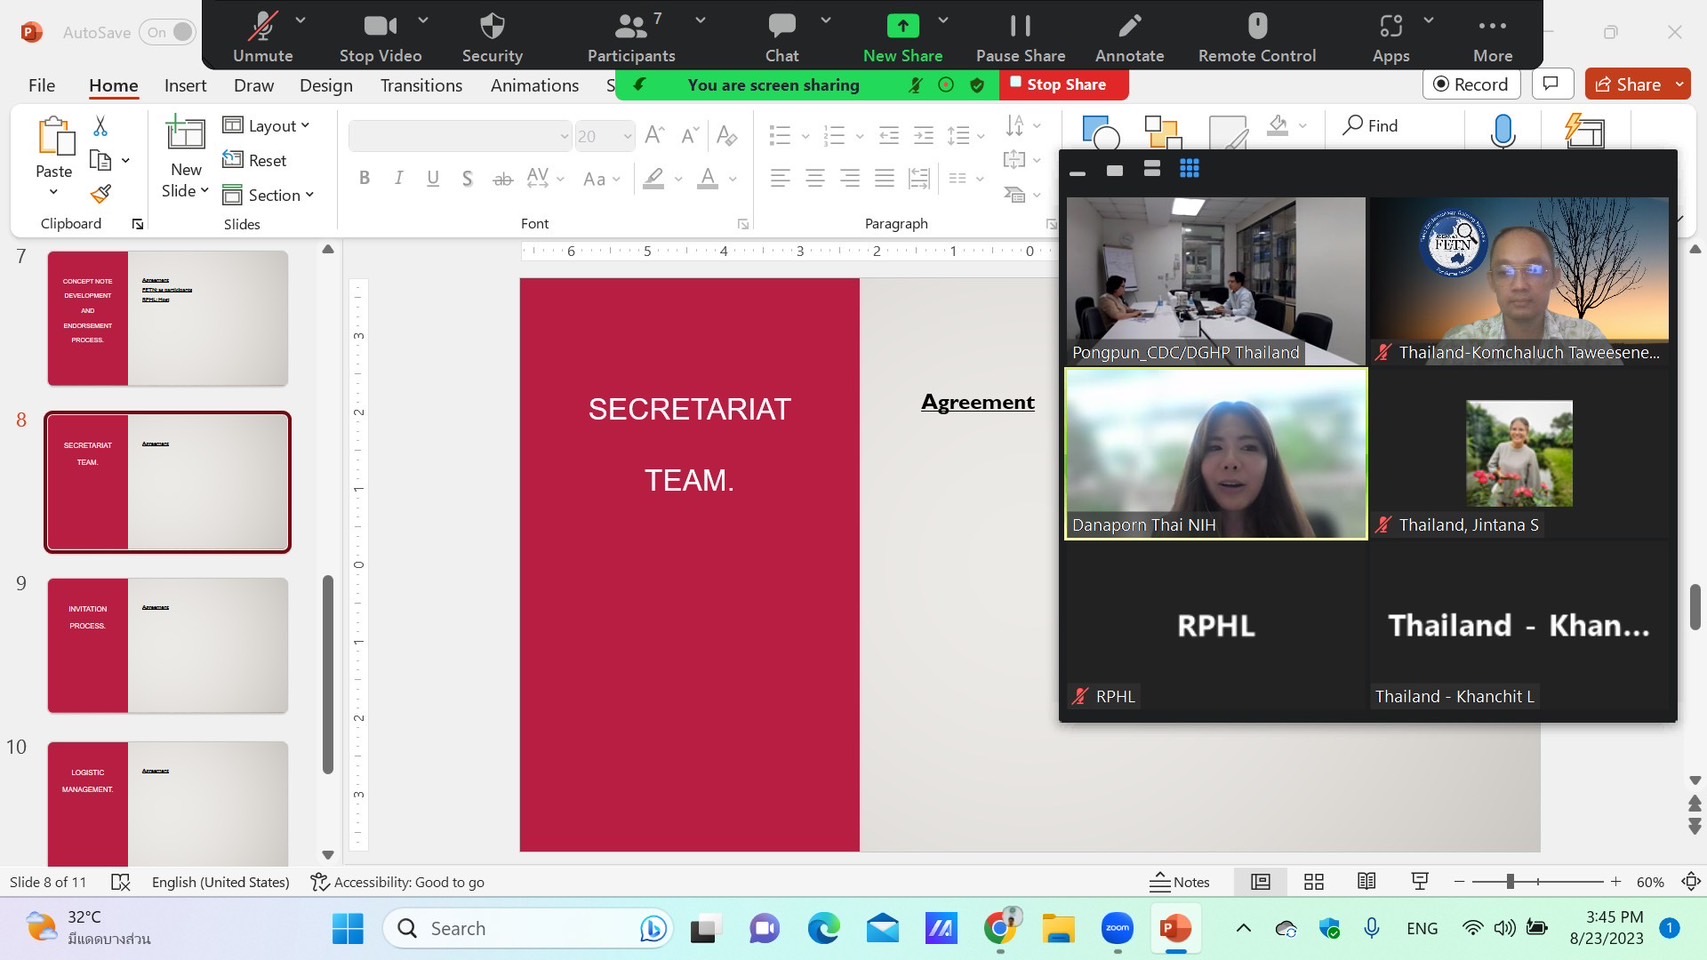Adjust the zoom slider in status bar
Viewport: 1707px width, 960px height.
[x=1510, y=881]
